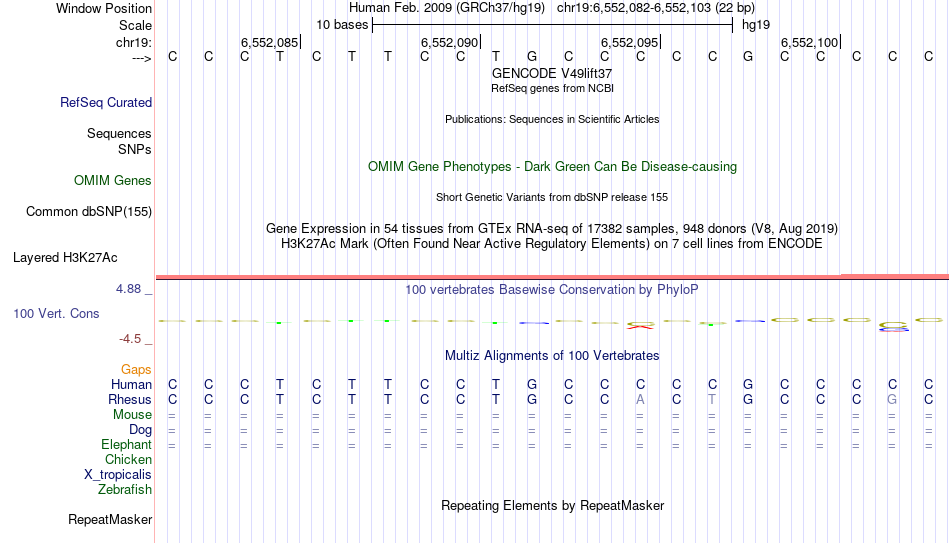Open the RefSeq Curated track label

(105, 102)
